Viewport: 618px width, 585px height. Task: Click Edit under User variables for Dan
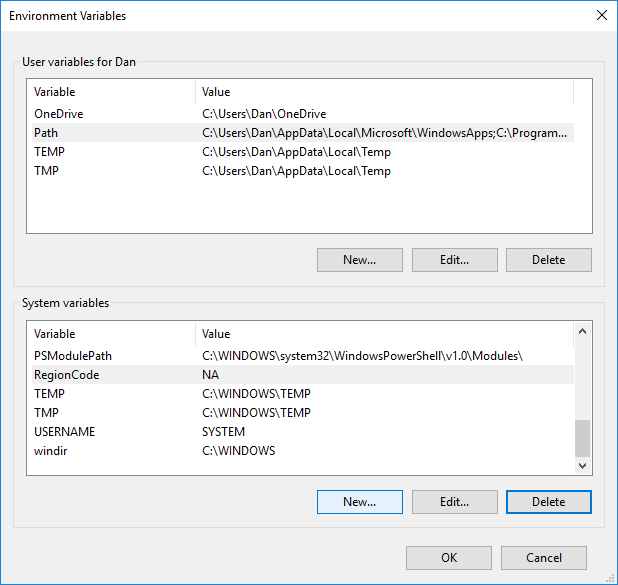[454, 260]
